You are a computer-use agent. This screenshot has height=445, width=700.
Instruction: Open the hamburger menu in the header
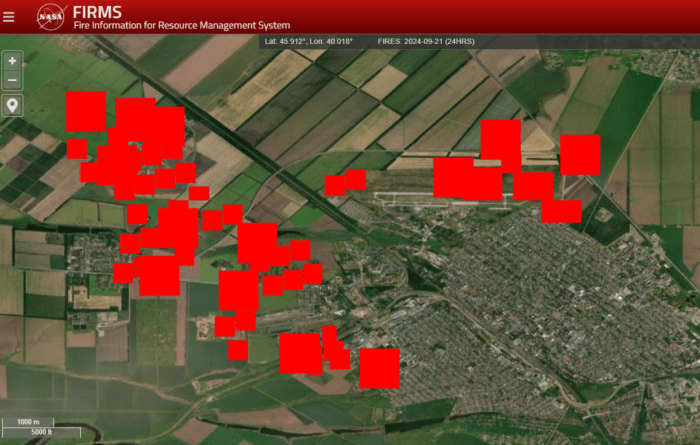[x=10, y=16]
